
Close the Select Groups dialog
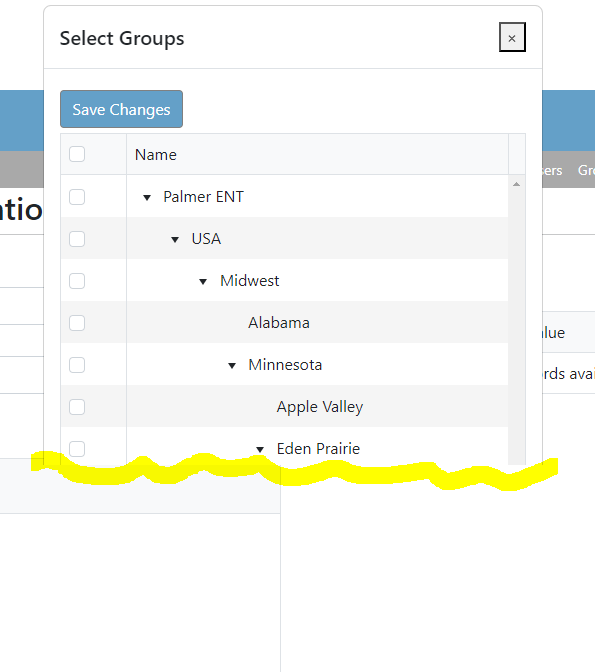(512, 37)
